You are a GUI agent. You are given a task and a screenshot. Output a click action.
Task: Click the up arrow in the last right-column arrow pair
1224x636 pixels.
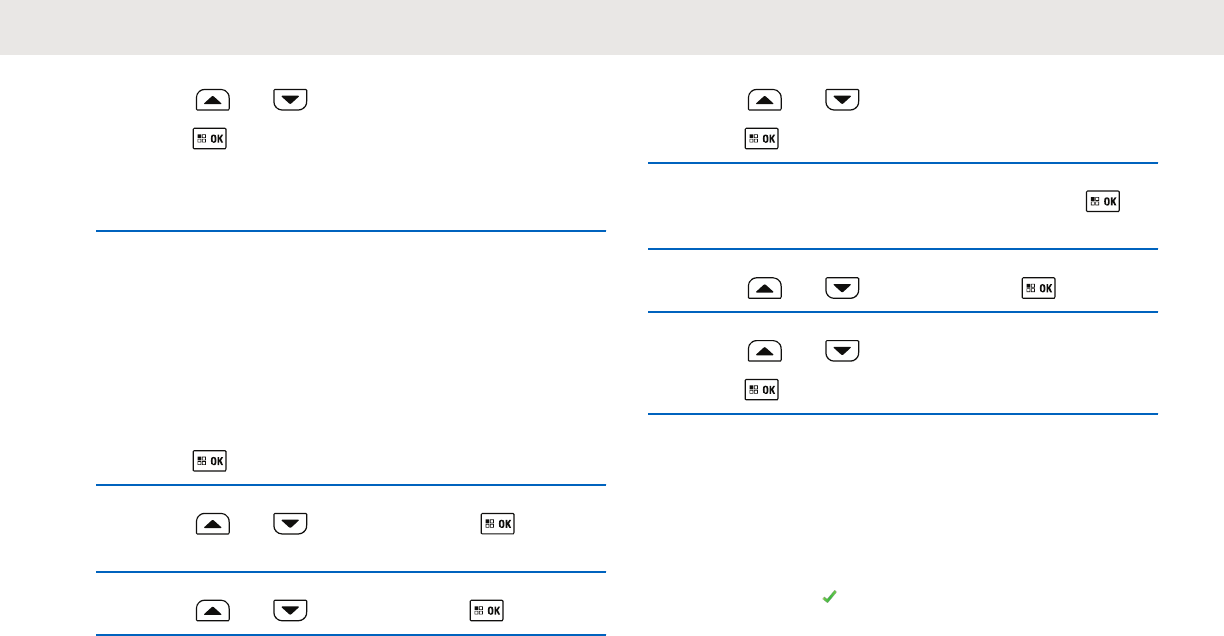(765, 352)
